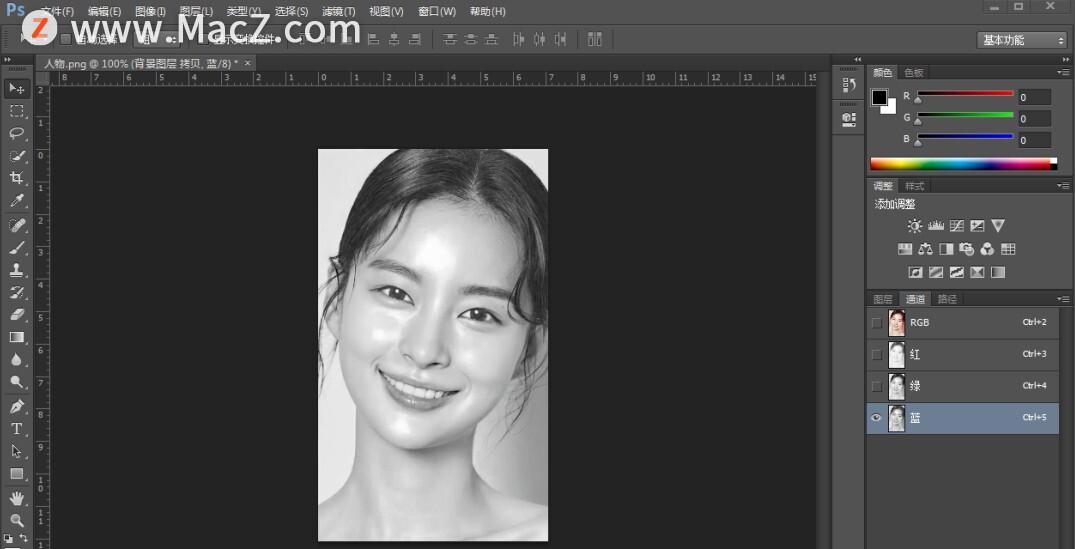This screenshot has height=549, width=1075.
Task: Add a Color Balance adjustment
Action: (x=926, y=249)
